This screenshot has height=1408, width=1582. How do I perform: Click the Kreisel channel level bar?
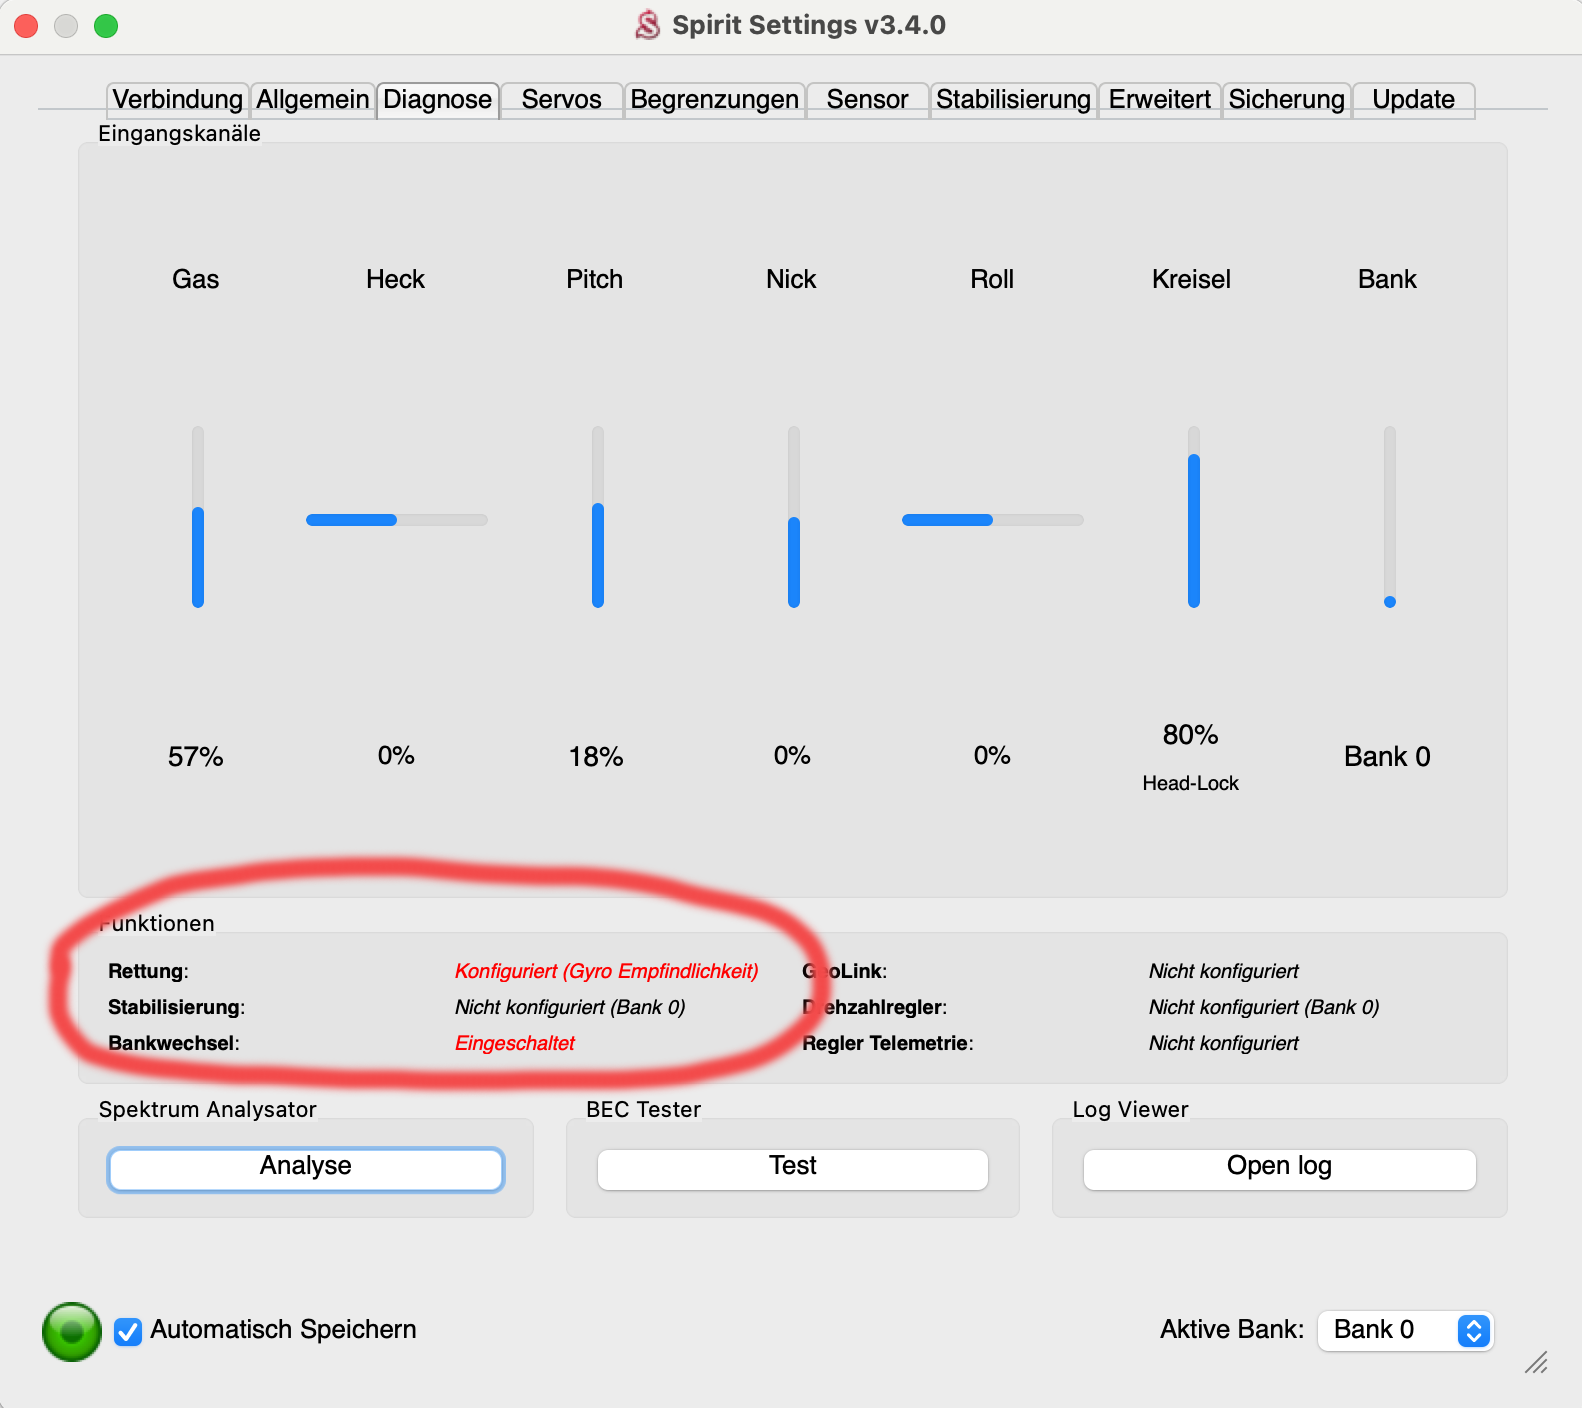[x=1193, y=517]
